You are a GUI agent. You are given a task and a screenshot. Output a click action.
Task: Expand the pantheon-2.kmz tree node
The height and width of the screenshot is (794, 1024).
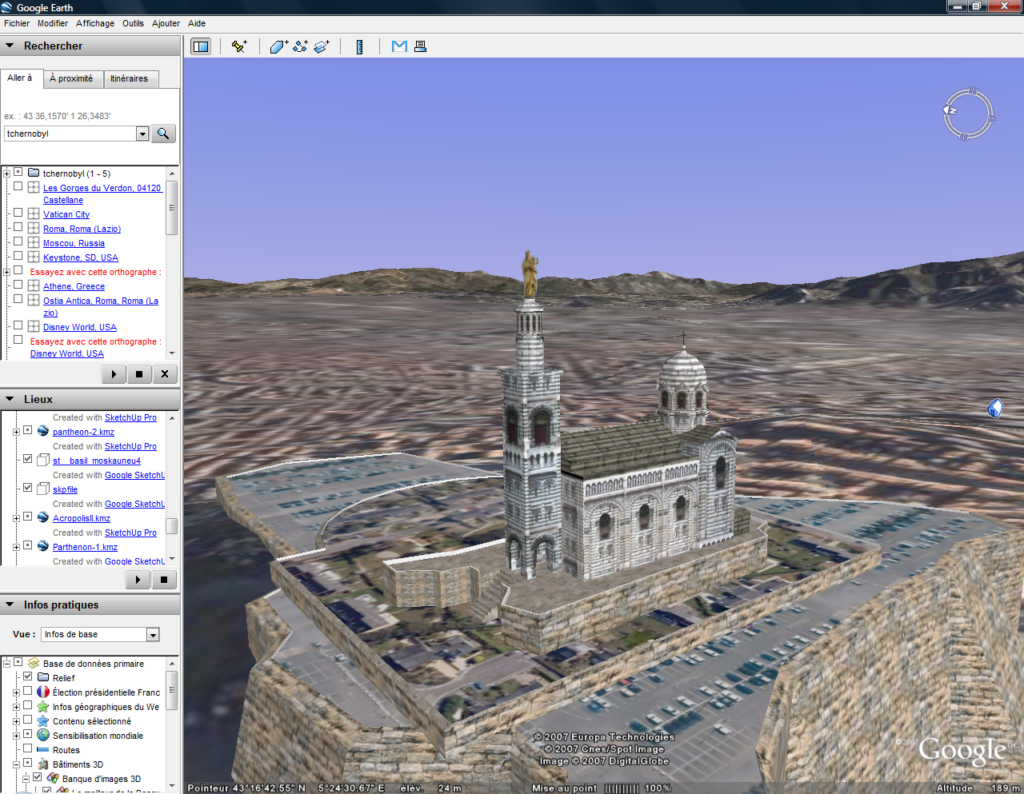click(x=16, y=432)
